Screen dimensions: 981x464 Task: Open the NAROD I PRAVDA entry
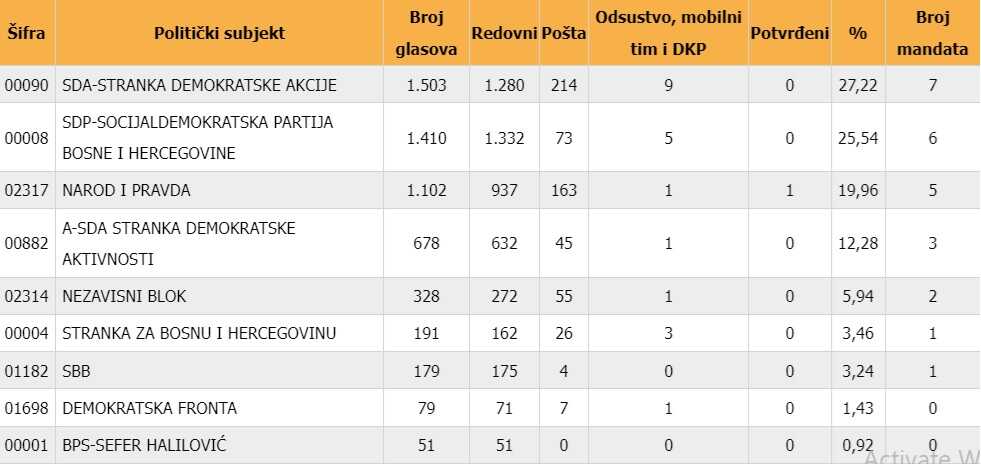126,190
